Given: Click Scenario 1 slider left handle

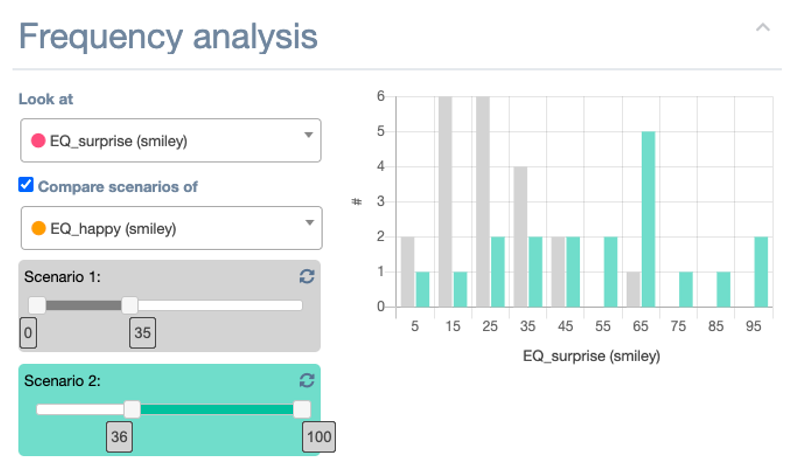Looking at the screenshot, I should click(37, 305).
